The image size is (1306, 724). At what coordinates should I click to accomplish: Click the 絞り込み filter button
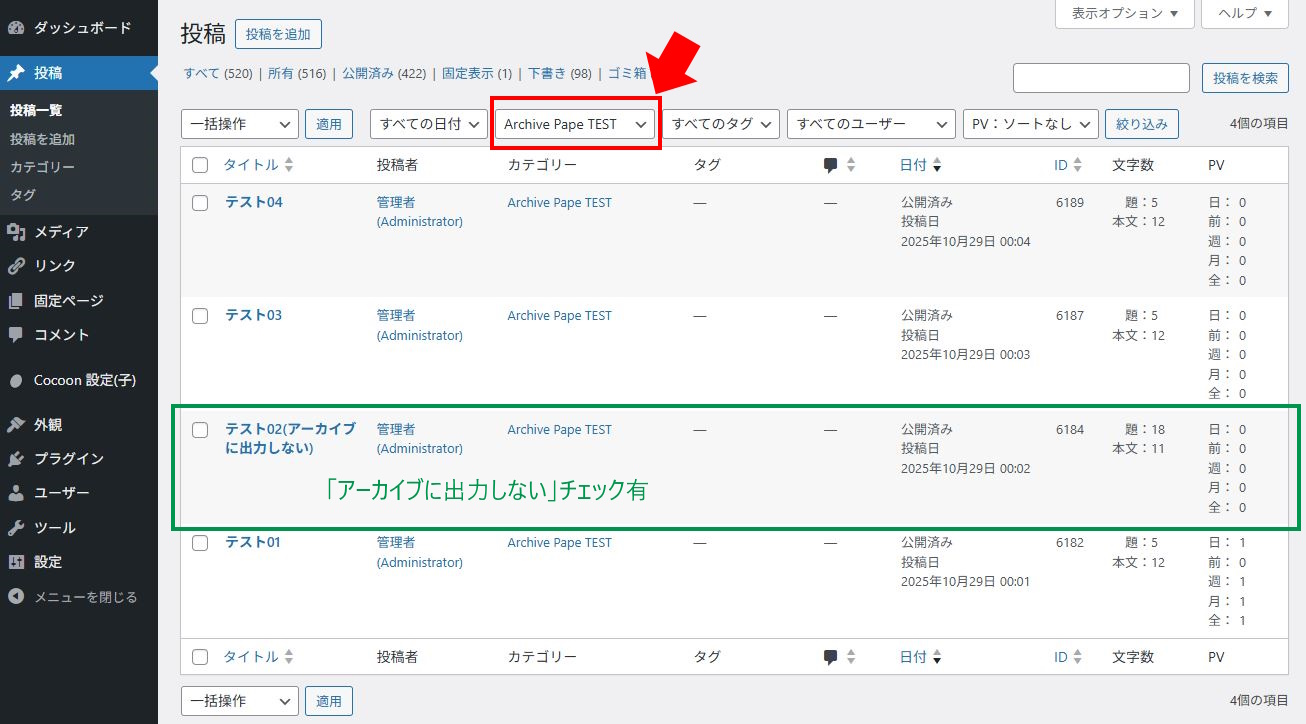[1141, 124]
